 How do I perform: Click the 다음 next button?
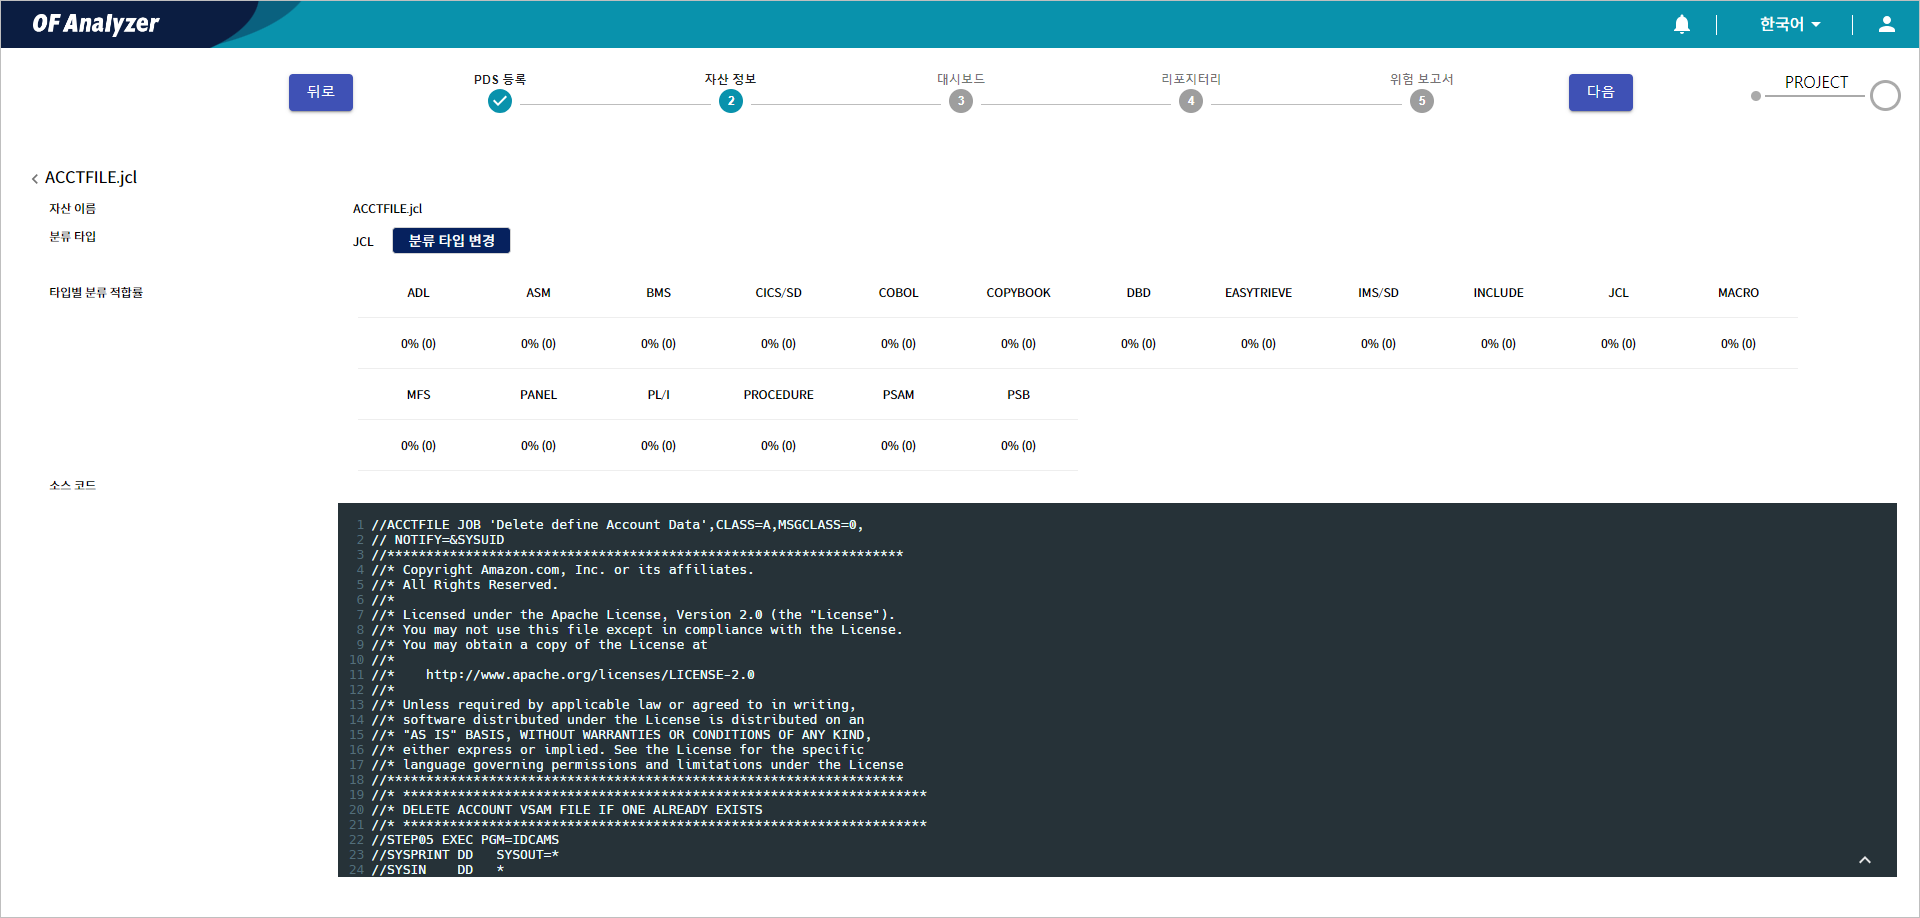pos(1601,92)
